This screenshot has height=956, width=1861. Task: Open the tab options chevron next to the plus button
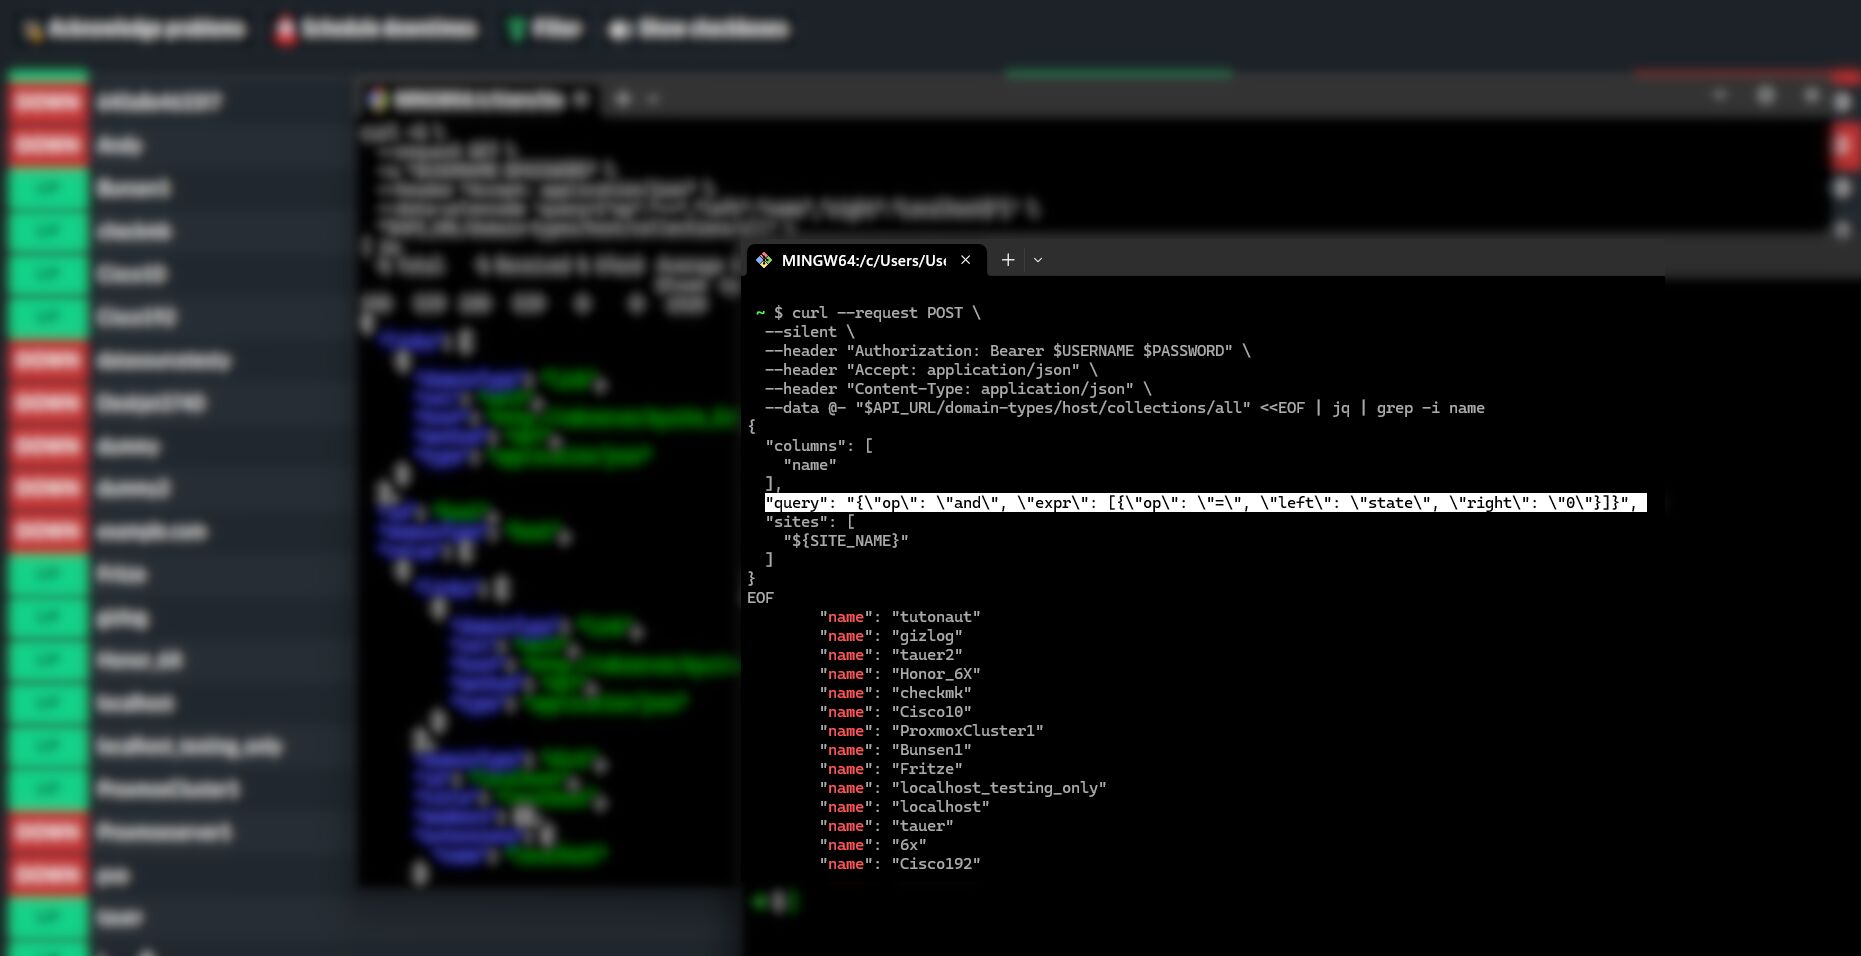(1038, 260)
